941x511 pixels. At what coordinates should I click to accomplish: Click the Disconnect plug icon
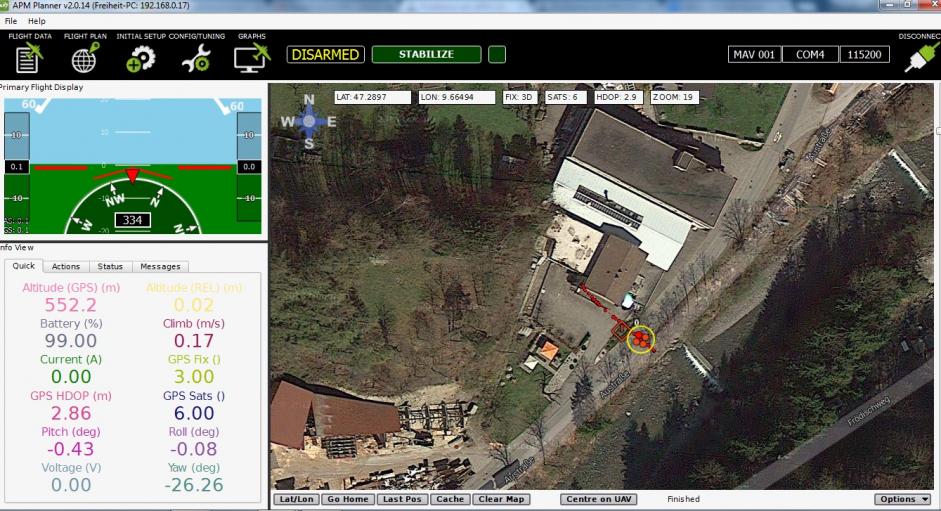(921, 58)
